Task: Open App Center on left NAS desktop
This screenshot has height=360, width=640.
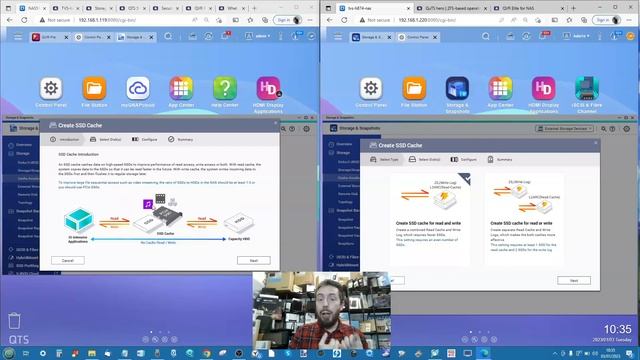Action: (x=181, y=88)
